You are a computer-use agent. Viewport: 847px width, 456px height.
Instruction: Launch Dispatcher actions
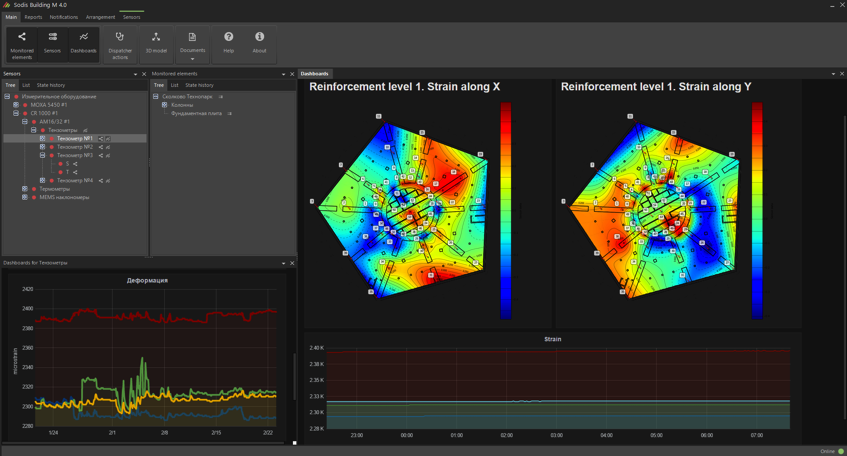[x=120, y=43]
